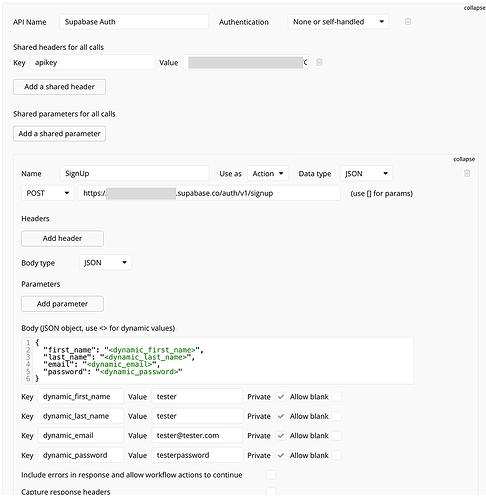Screen dimensions: 486x500
Task: Open the Data type JSON dropdown
Action: [x=366, y=173]
